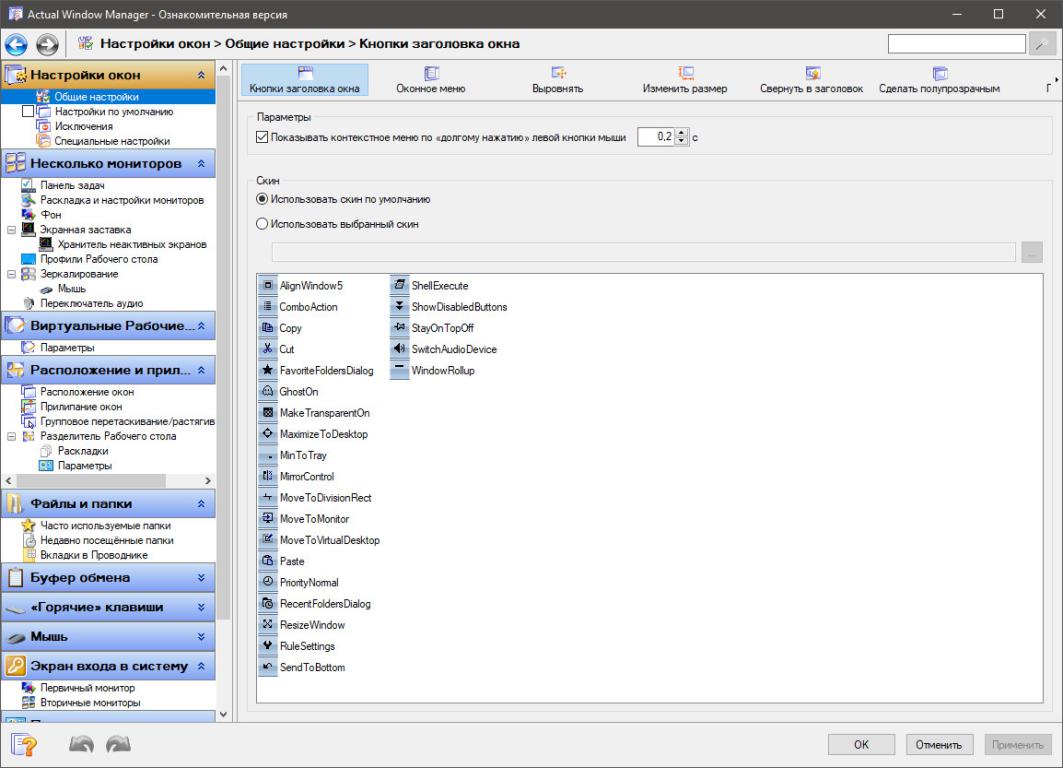The width and height of the screenshot is (1063, 768).
Task: Increase the long-press delay spinner value
Action: (683, 133)
